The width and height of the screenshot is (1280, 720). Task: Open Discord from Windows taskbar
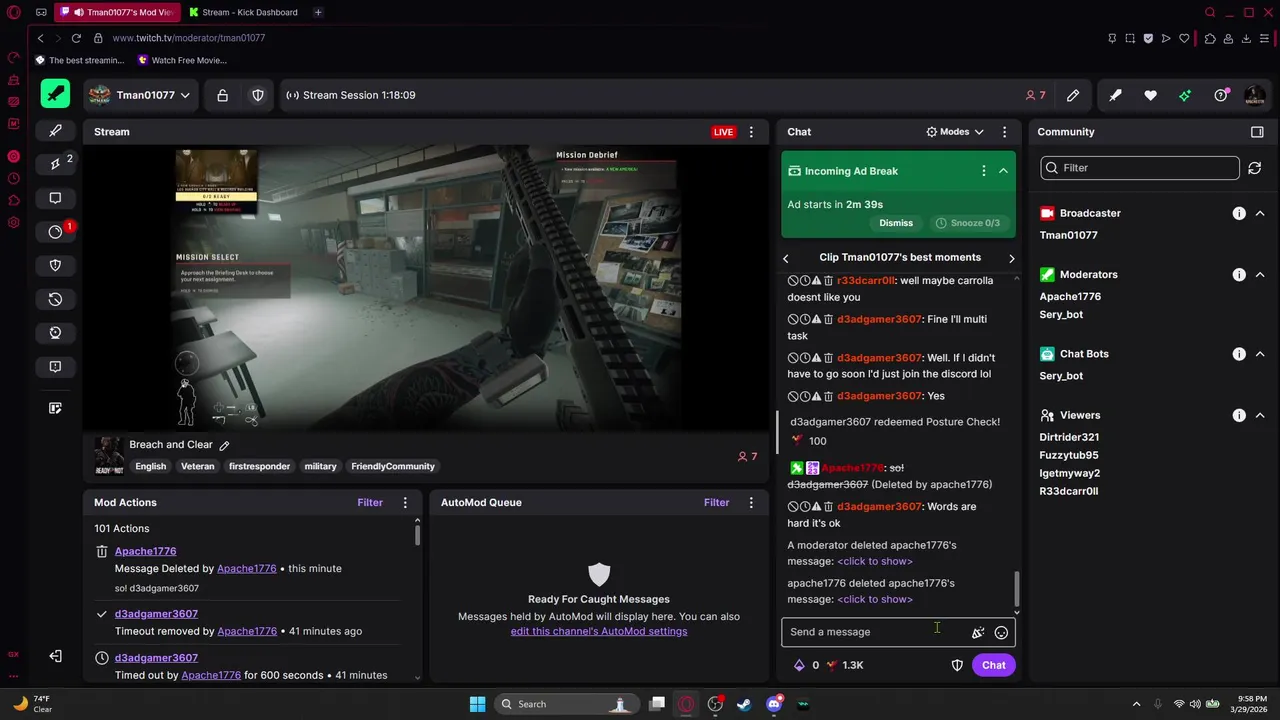click(x=773, y=704)
